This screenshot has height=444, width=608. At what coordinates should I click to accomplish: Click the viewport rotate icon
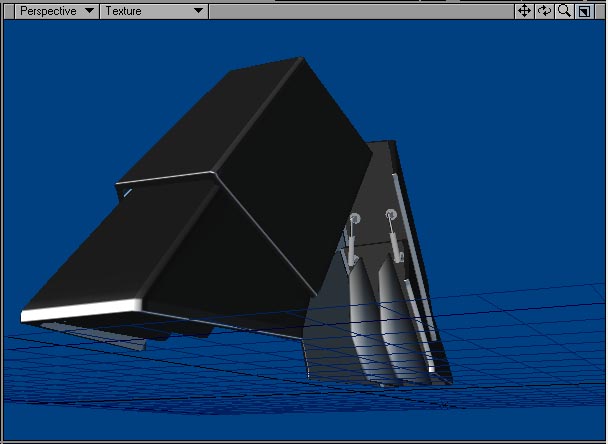tap(544, 11)
